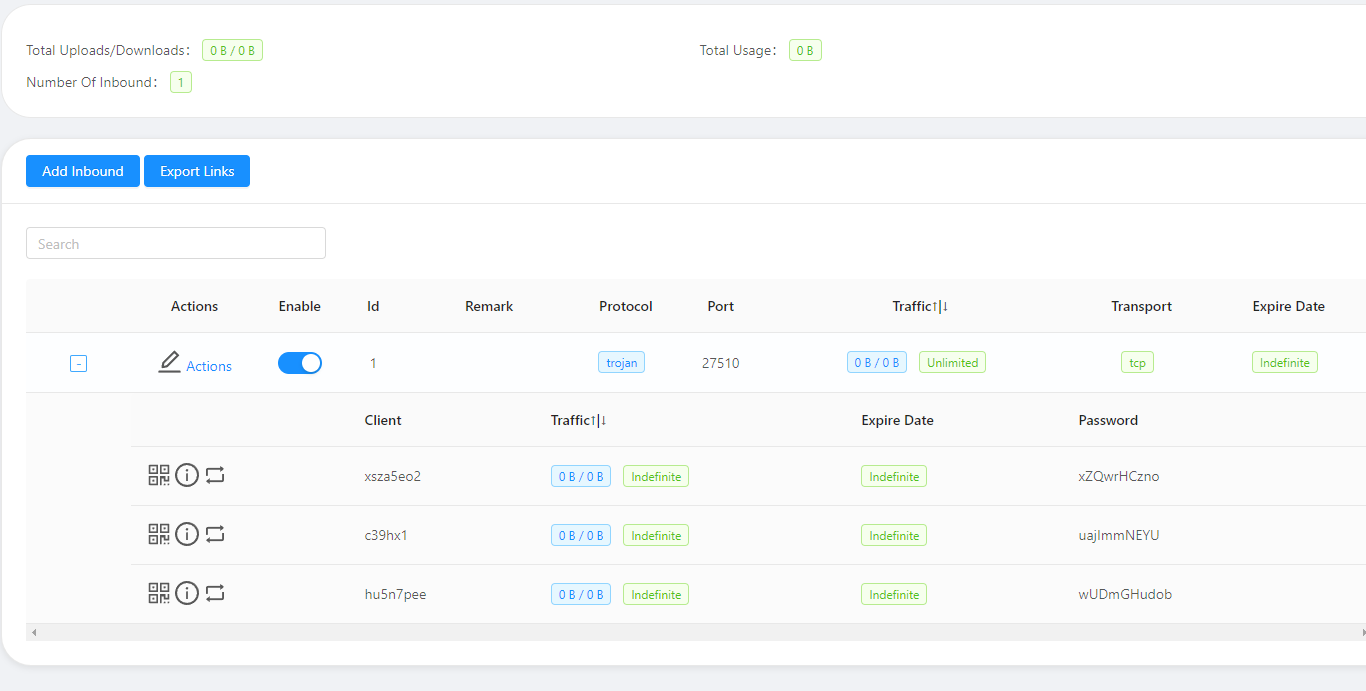Open info details for client xsza5eo2

pos(187,475)
